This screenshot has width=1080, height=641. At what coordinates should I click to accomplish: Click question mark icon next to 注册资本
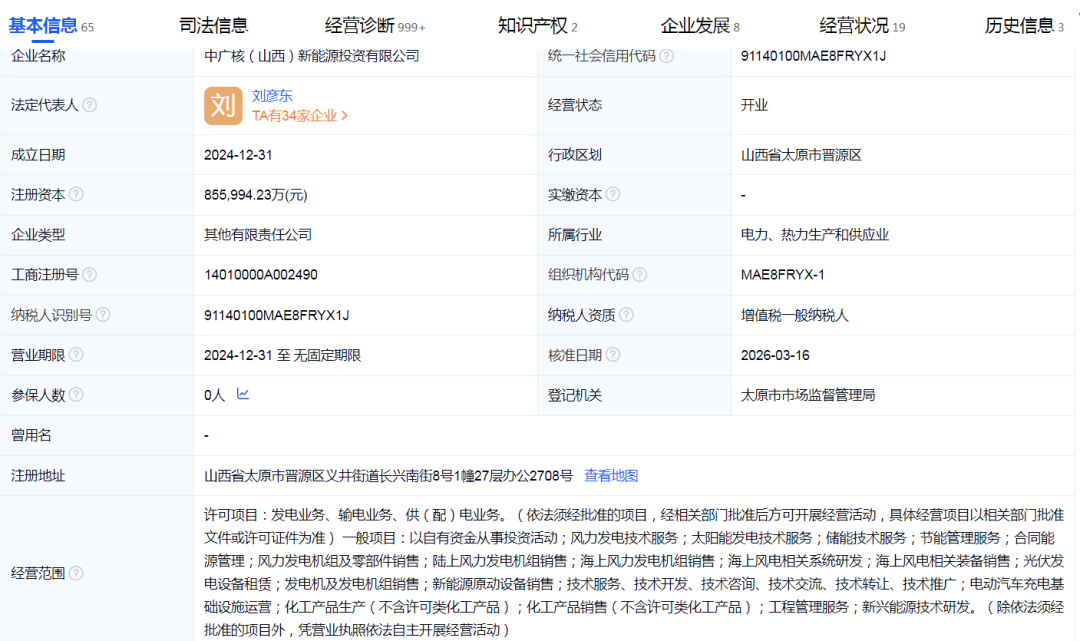tap(76, 195)
